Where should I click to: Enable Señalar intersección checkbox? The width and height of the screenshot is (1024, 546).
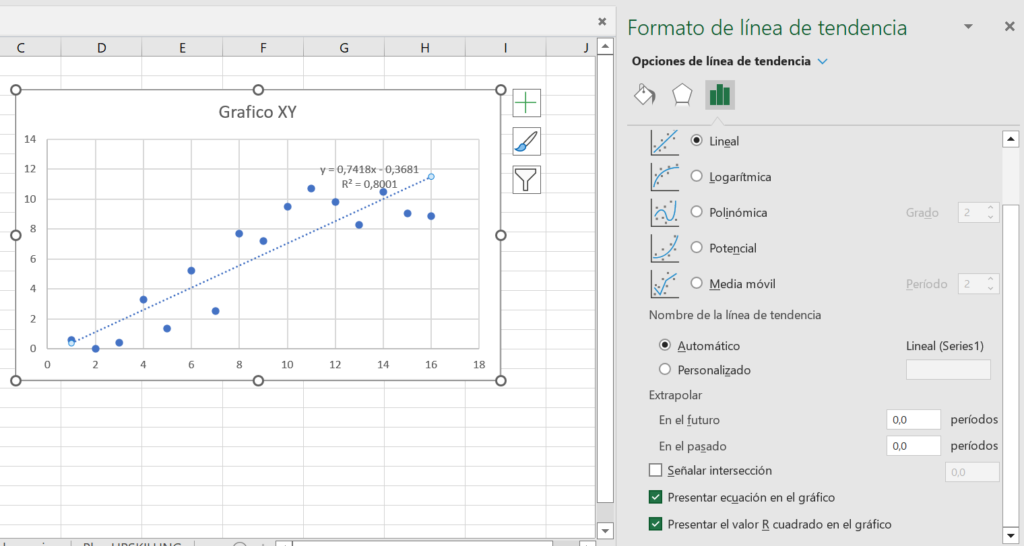656,470
